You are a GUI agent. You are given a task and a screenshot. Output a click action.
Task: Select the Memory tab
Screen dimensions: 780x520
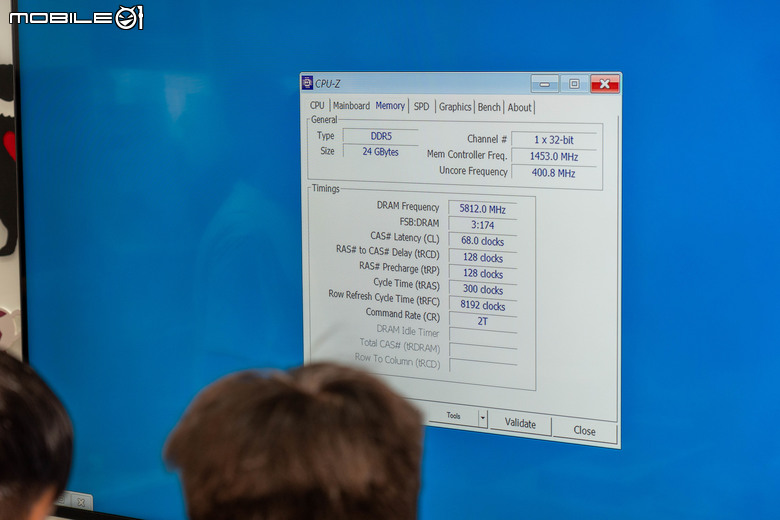coord(390,106)
